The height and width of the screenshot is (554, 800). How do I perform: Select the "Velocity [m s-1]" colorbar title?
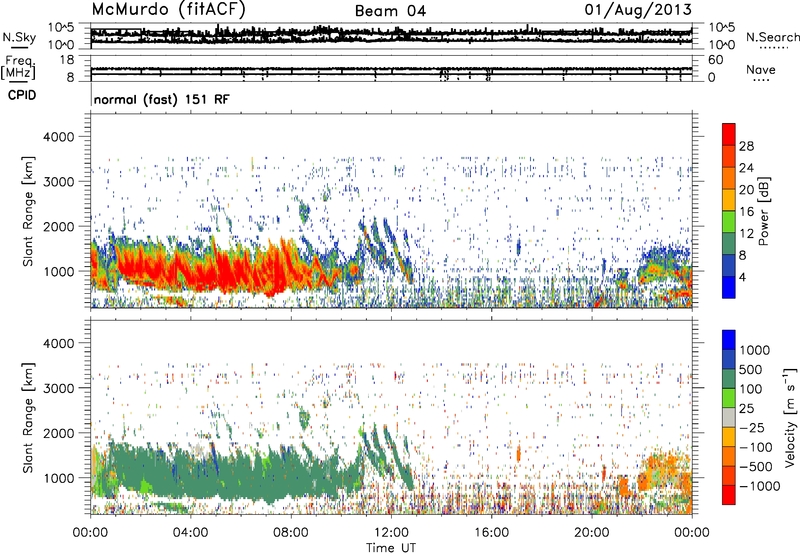click(x=790, y=417)
